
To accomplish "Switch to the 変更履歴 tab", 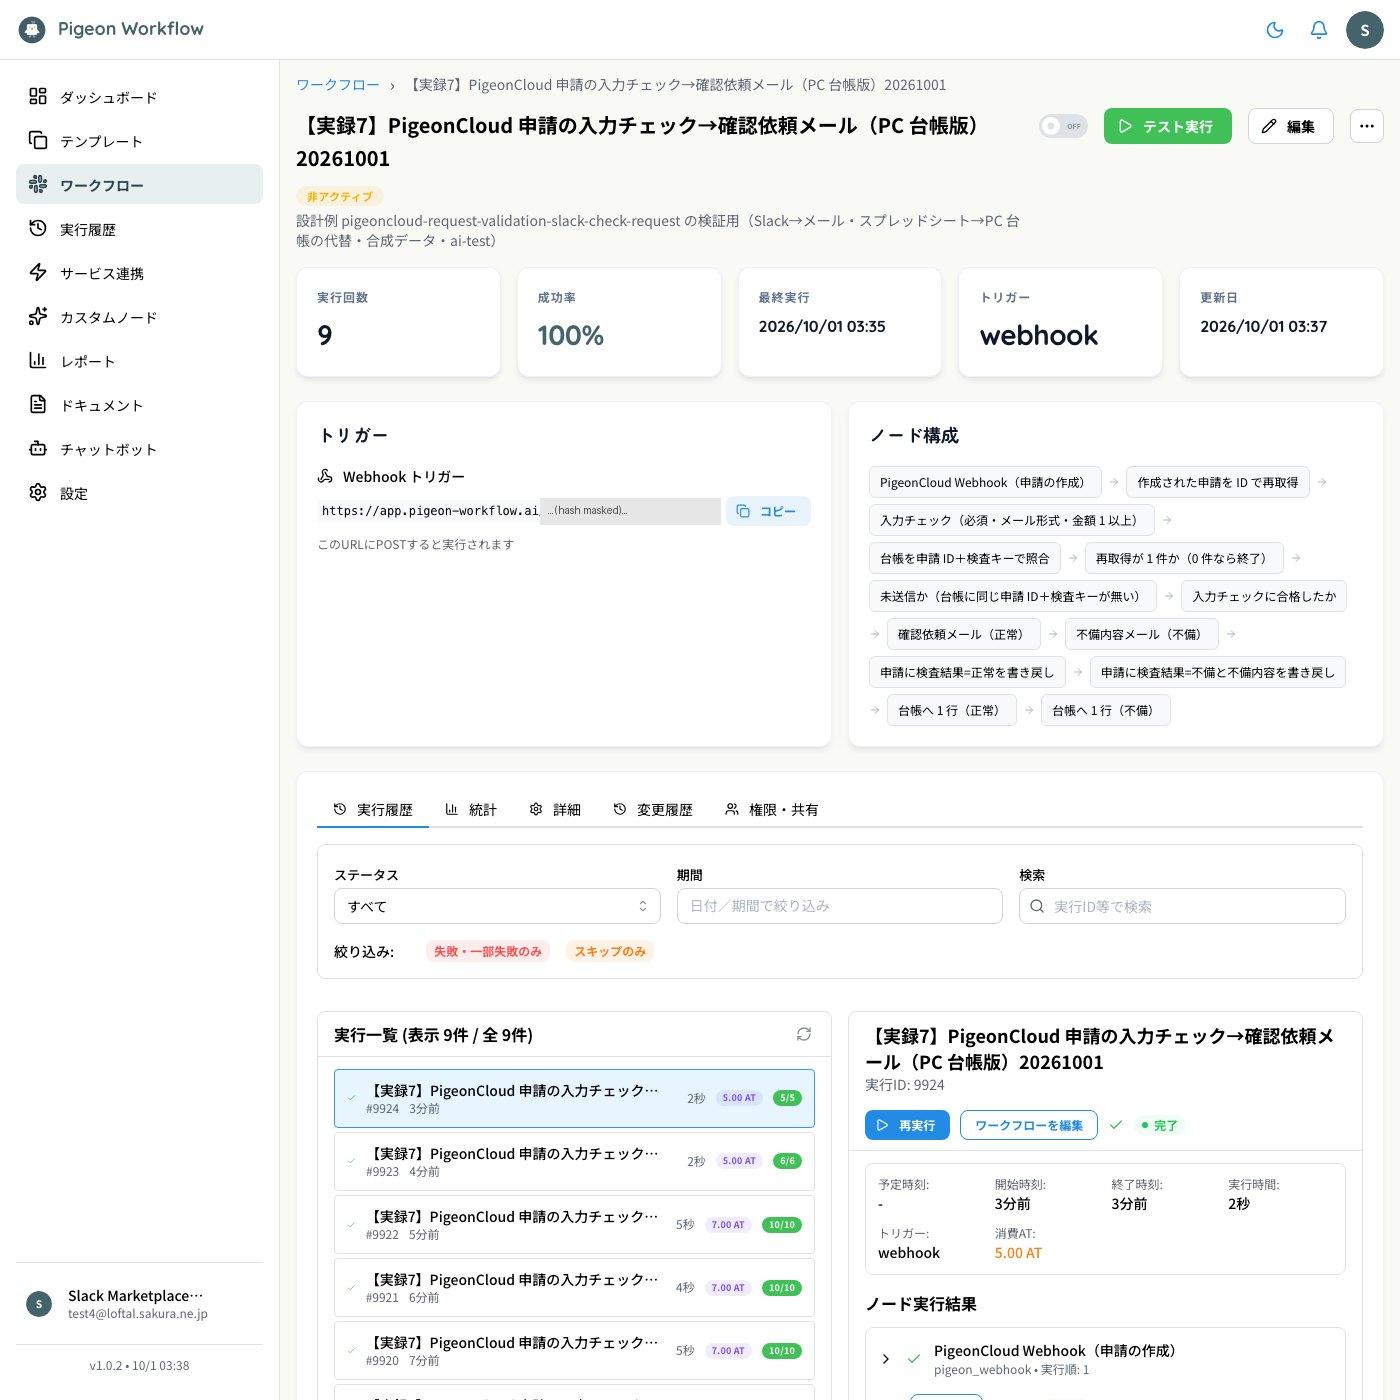I will 653,809.
